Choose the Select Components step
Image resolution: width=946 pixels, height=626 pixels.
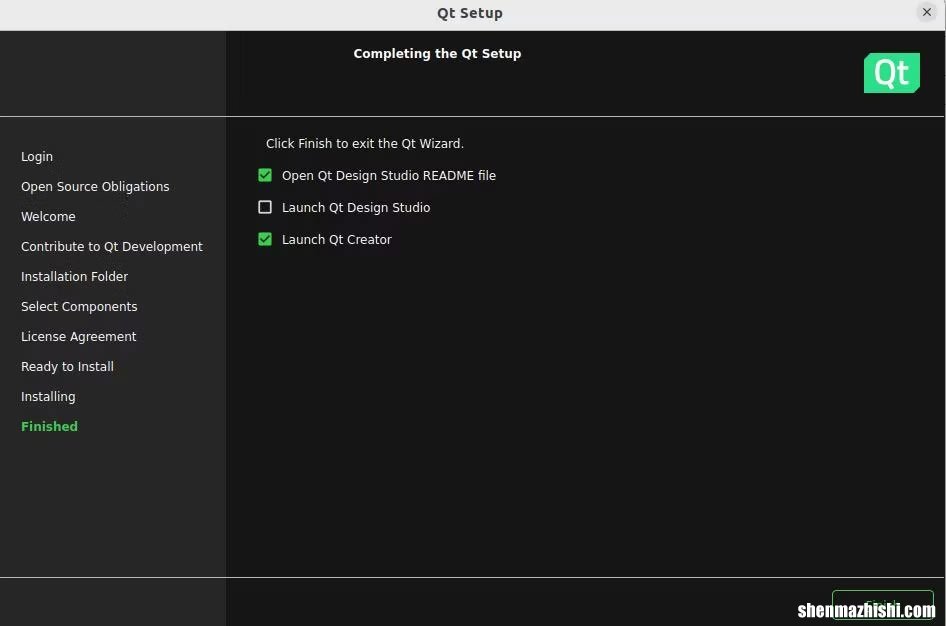point(79,306)
